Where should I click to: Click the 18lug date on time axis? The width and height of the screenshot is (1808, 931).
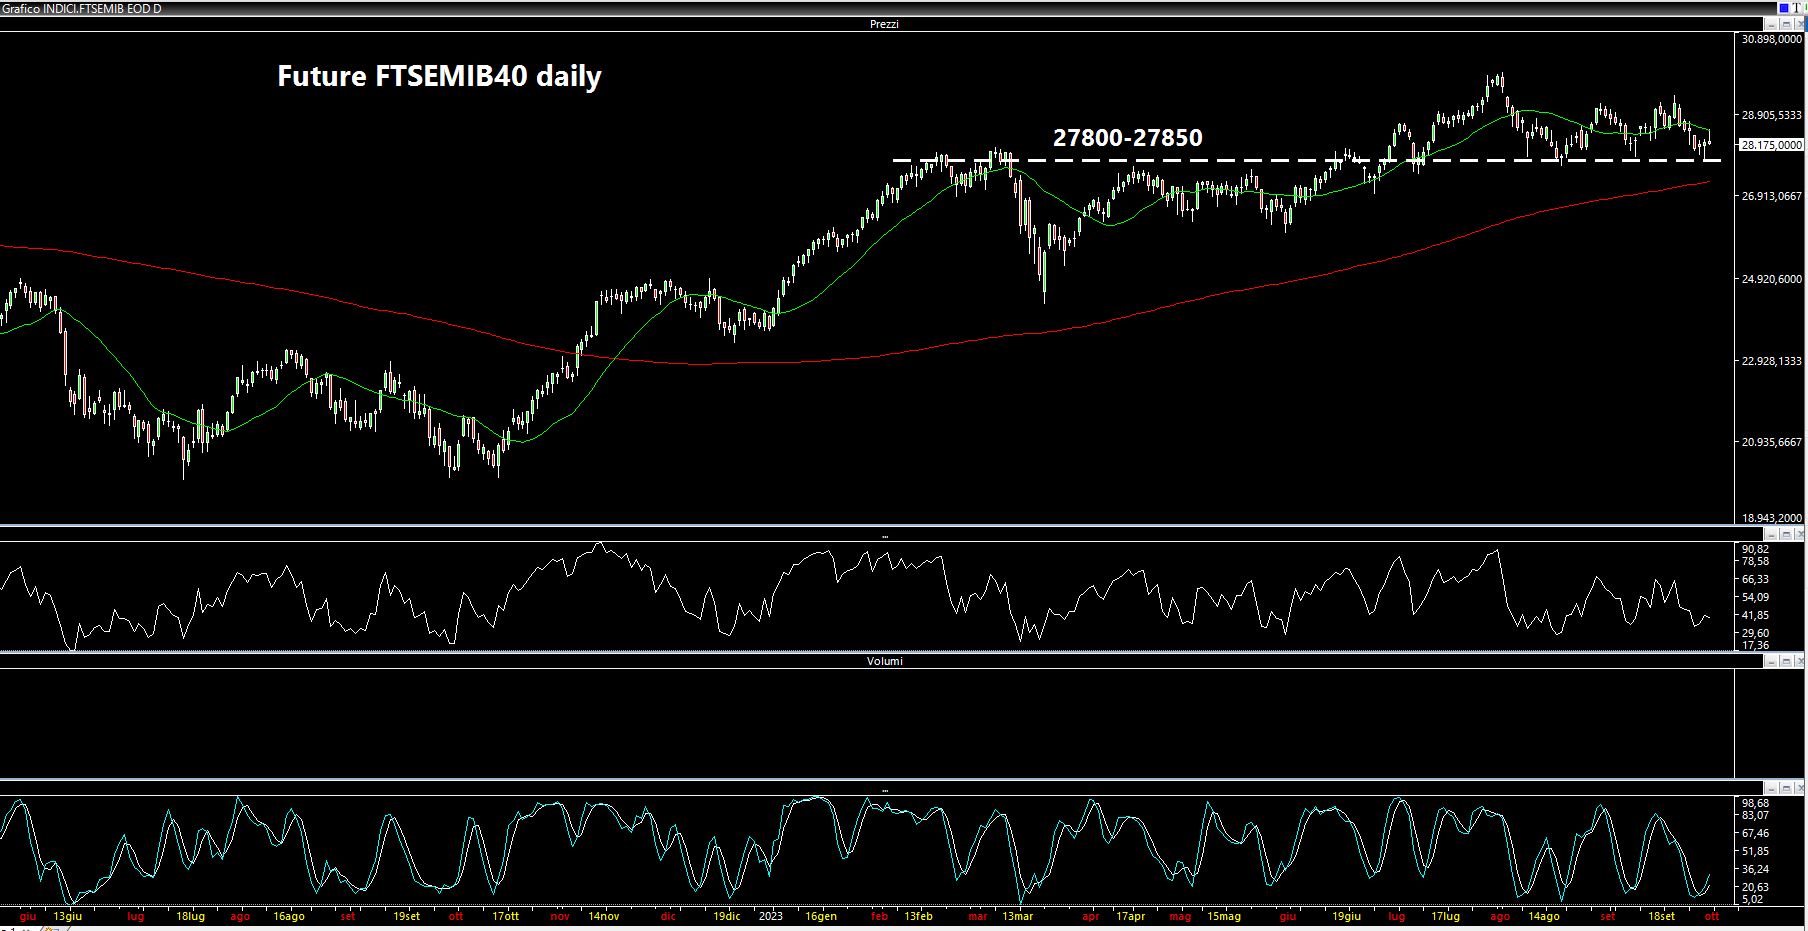click(x=190, y=916)
